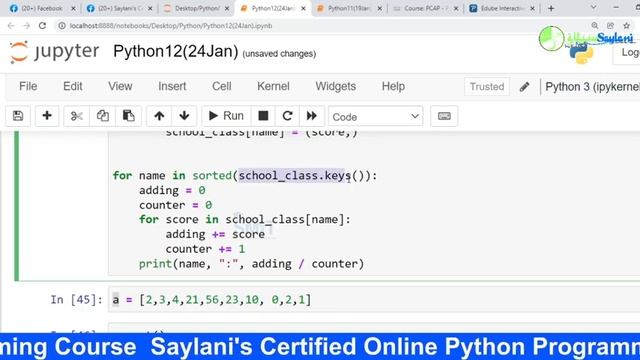Click the adding += score line
This screenshot has height=360, width=640.
[215, 234]
